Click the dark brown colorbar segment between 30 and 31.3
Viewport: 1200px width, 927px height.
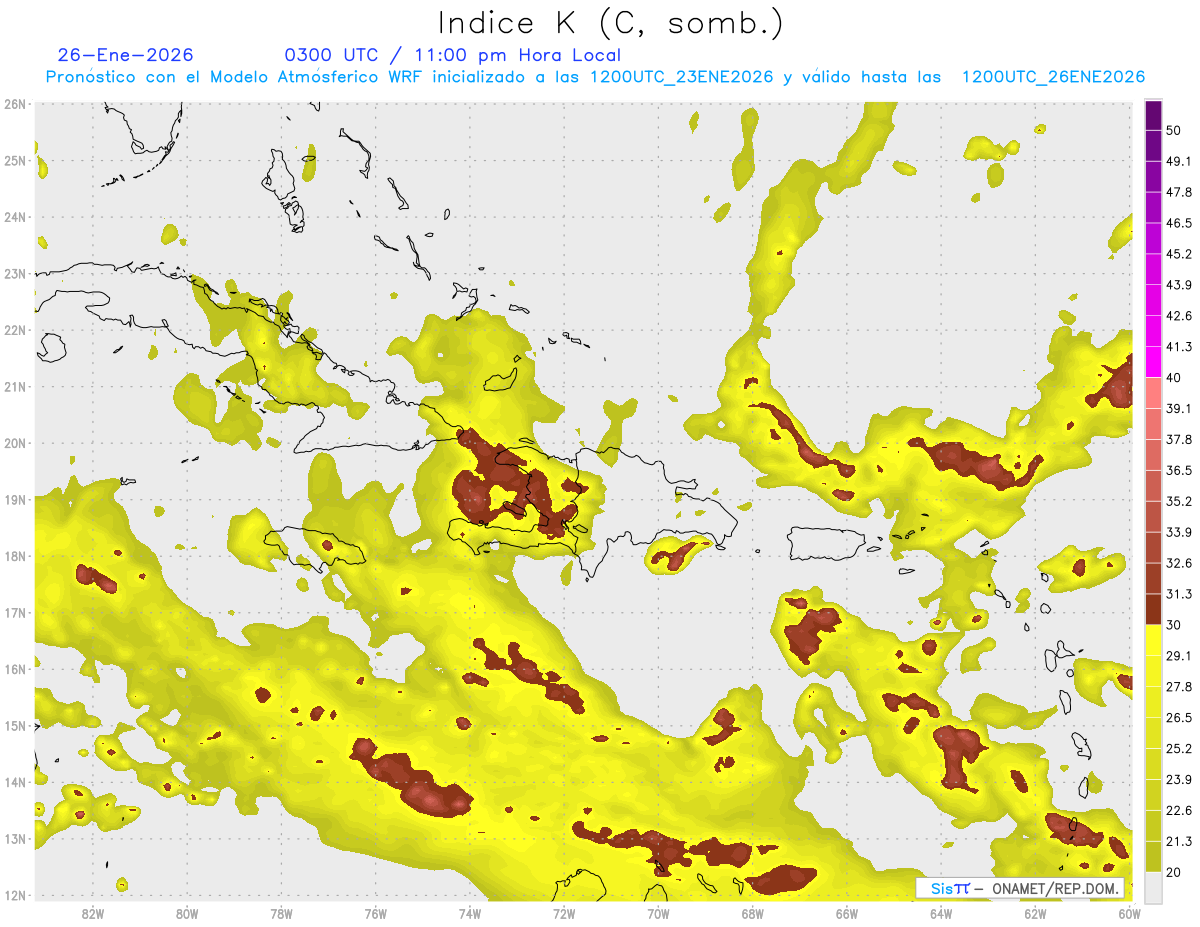point(1153,609)
